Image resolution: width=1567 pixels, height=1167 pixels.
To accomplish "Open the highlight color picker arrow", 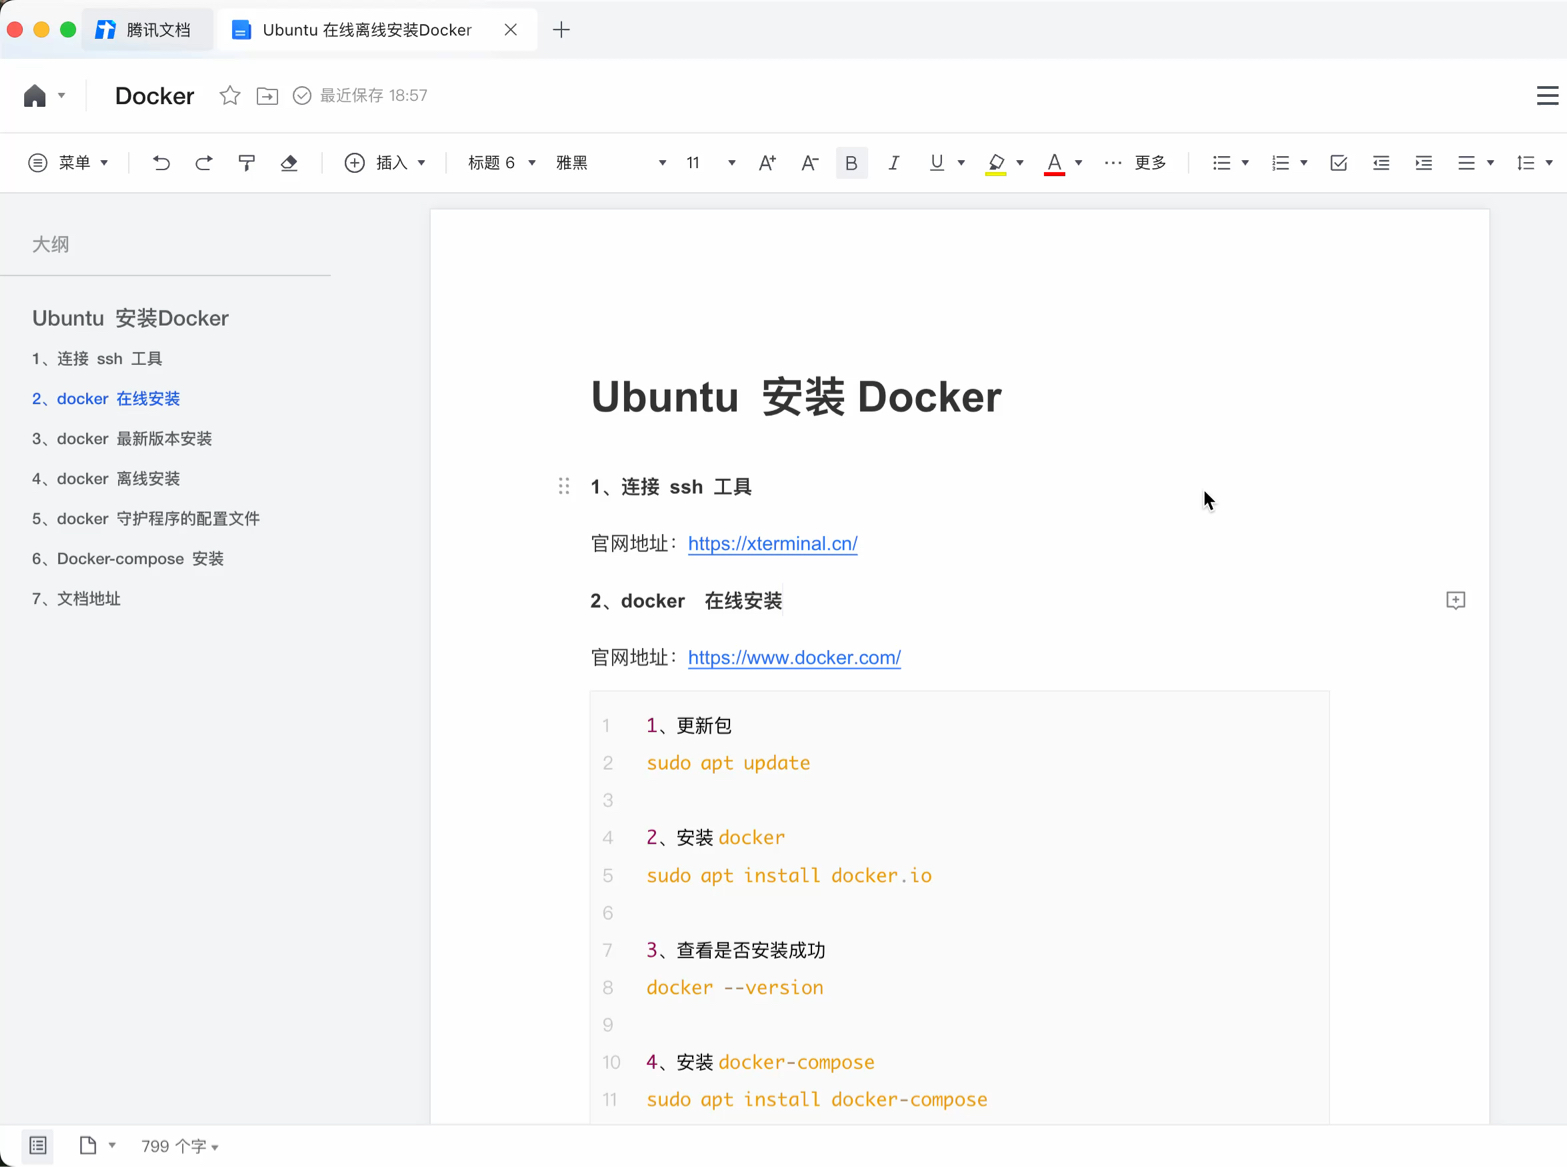I will 1020,163.
